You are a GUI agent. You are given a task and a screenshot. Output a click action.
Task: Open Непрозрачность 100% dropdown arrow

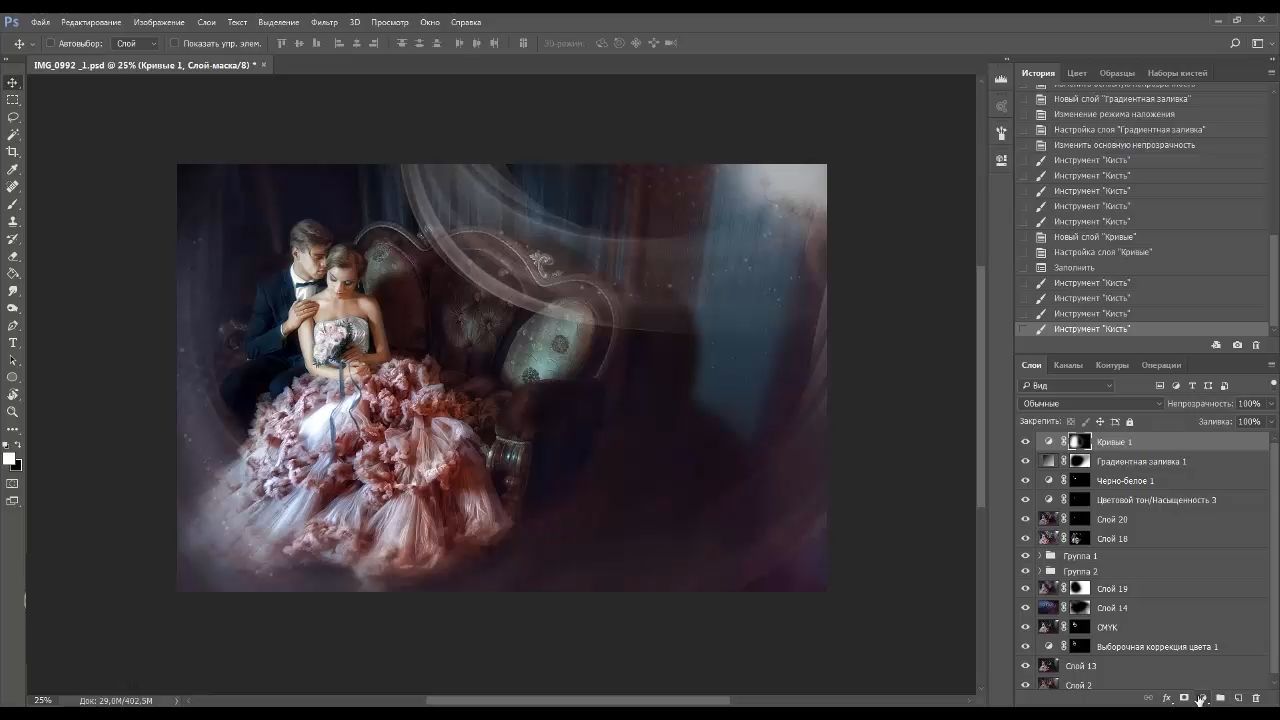pyautogui.click(x=1271, y=404)
